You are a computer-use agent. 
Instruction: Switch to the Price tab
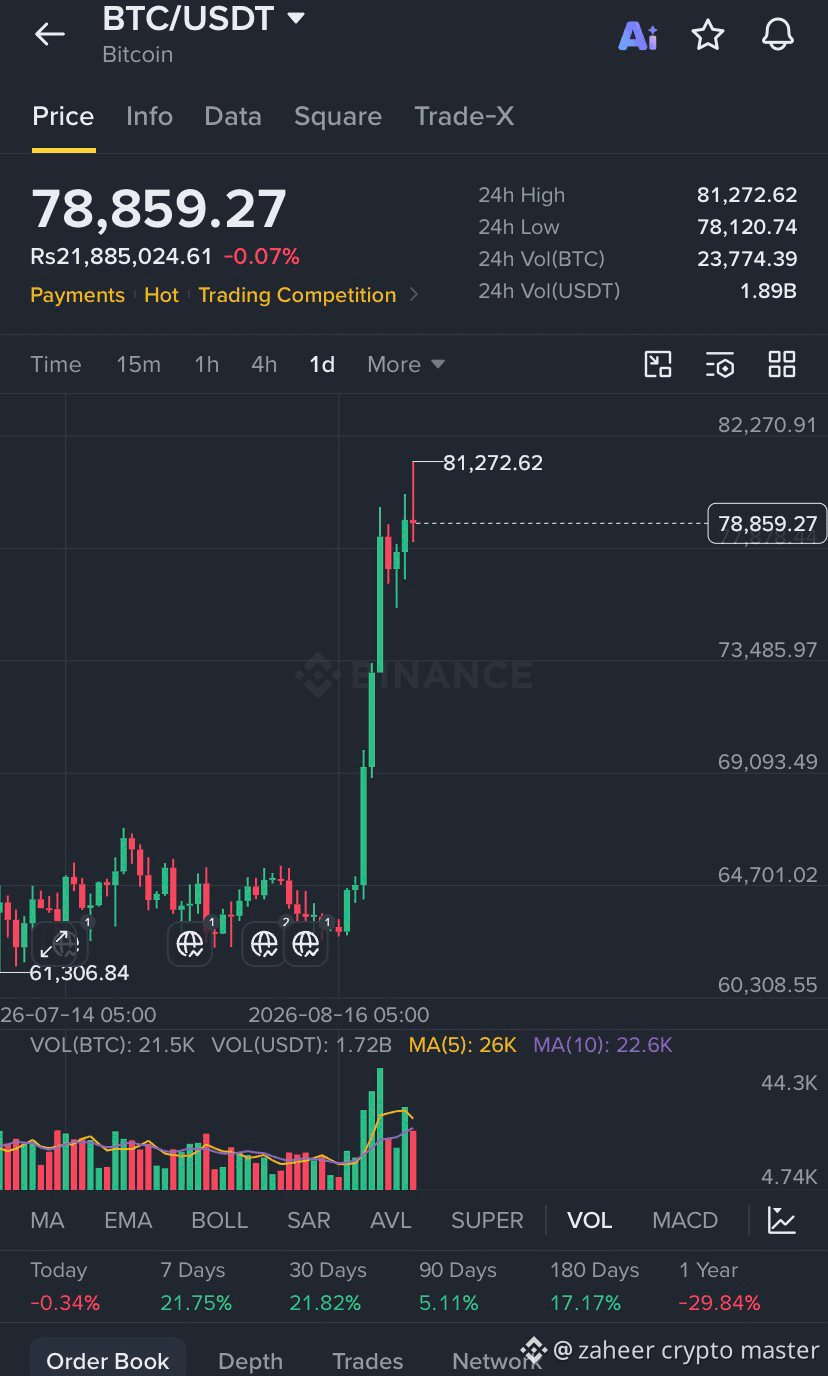click(x=63, y=116)
